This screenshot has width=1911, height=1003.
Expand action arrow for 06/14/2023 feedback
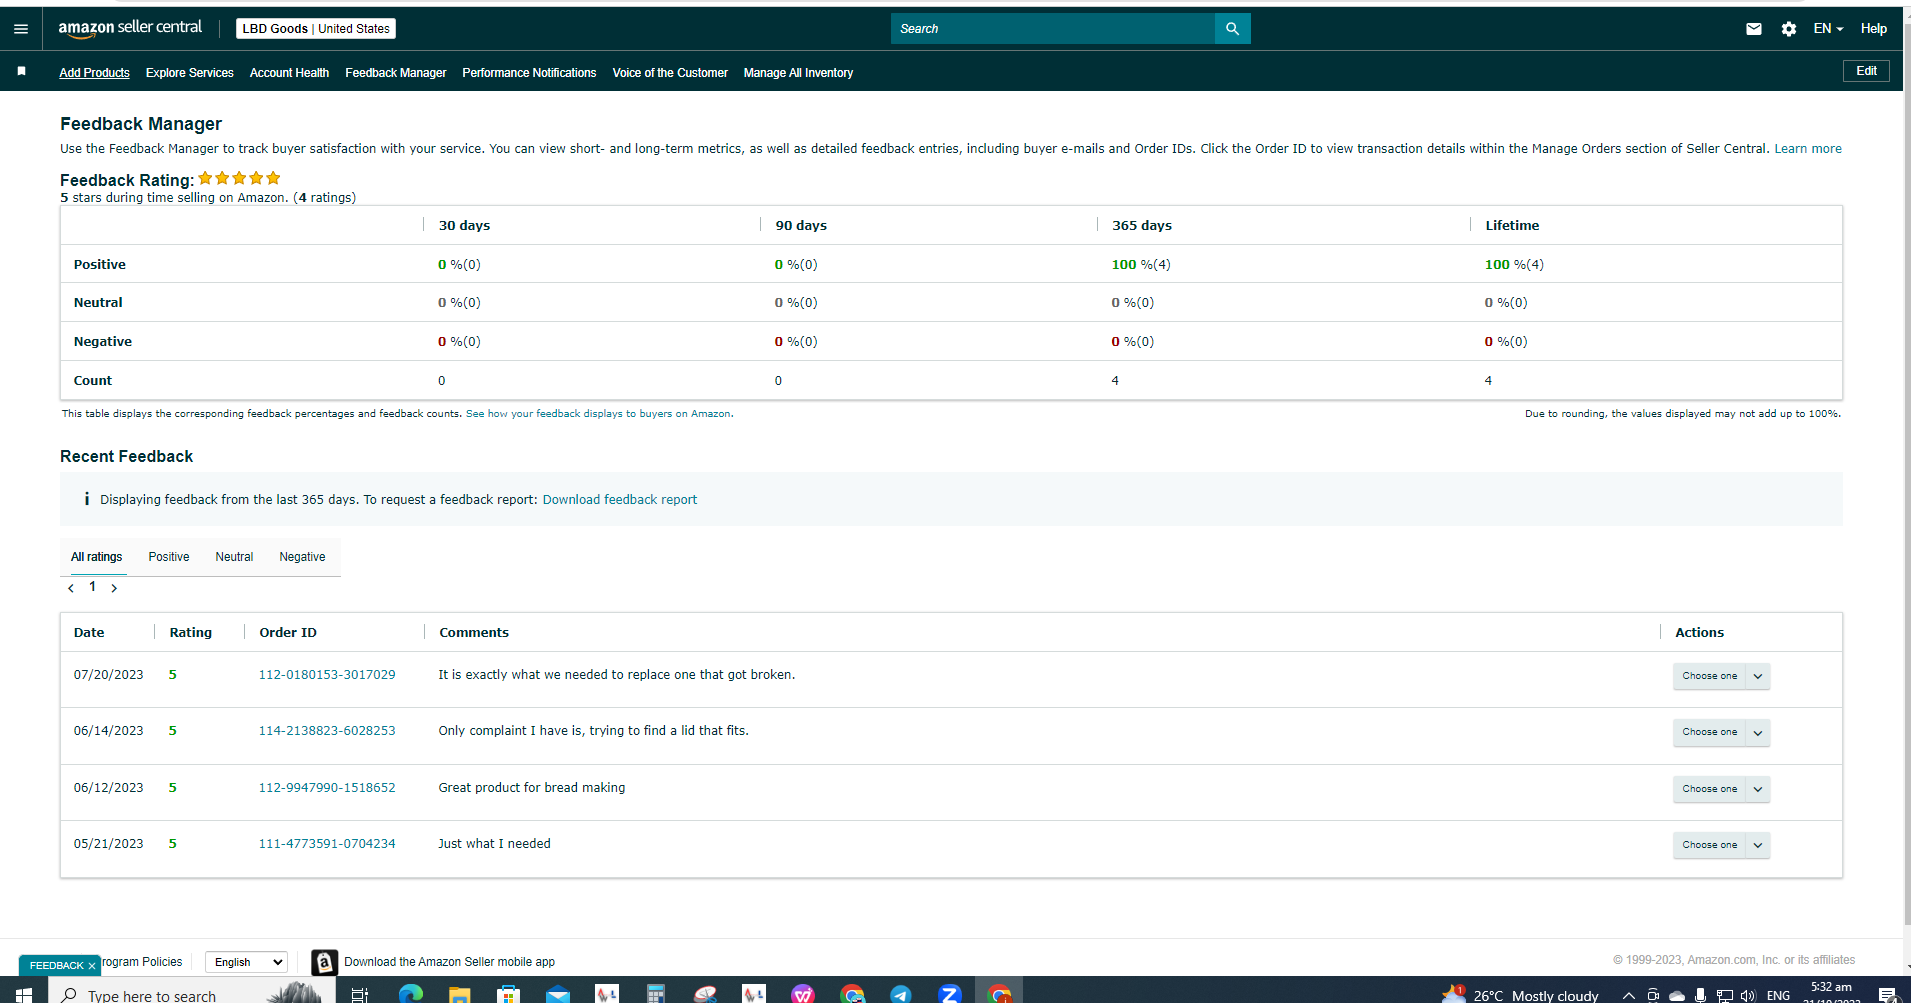pyautogui.click(x=1758, y=732)
